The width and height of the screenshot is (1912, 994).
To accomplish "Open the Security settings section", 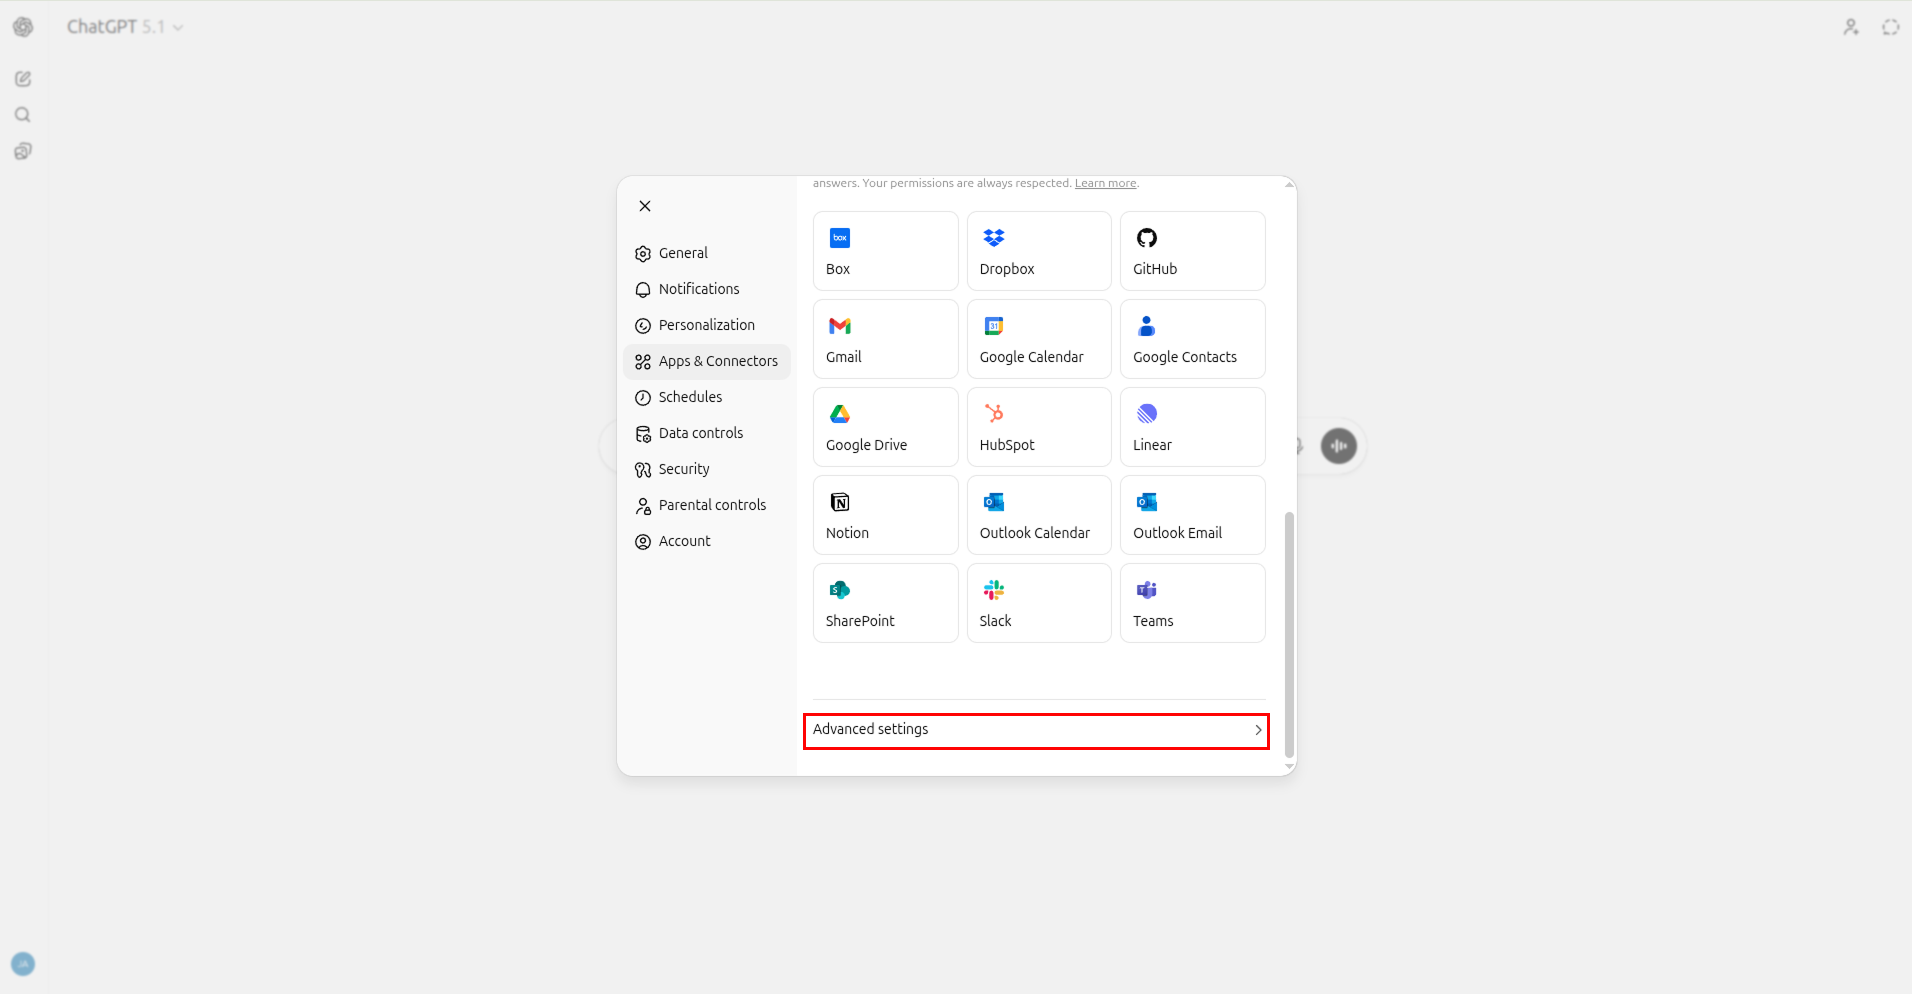I will [x=683, y=468].
